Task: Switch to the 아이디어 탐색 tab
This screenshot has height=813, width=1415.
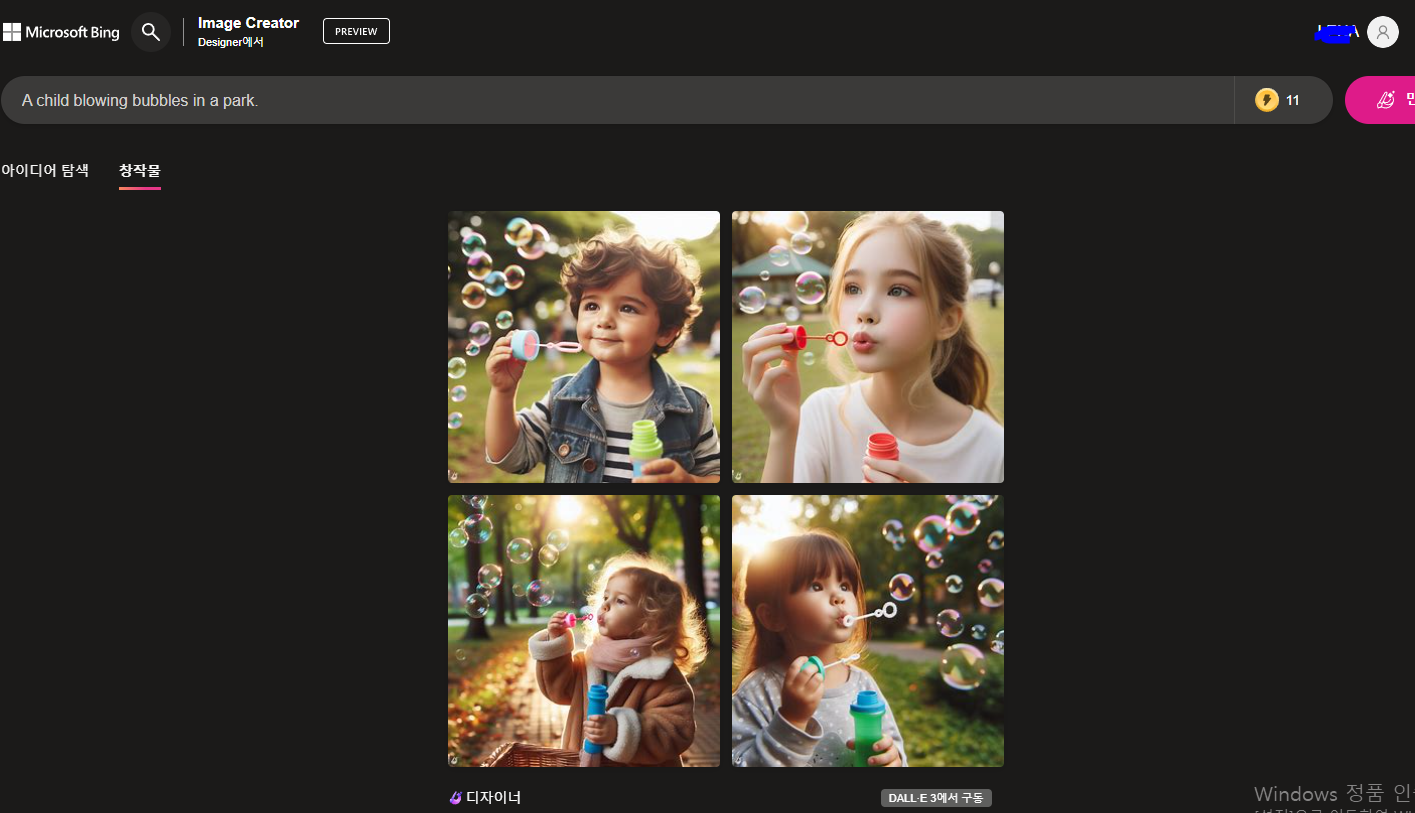Action: pos(45,170)
